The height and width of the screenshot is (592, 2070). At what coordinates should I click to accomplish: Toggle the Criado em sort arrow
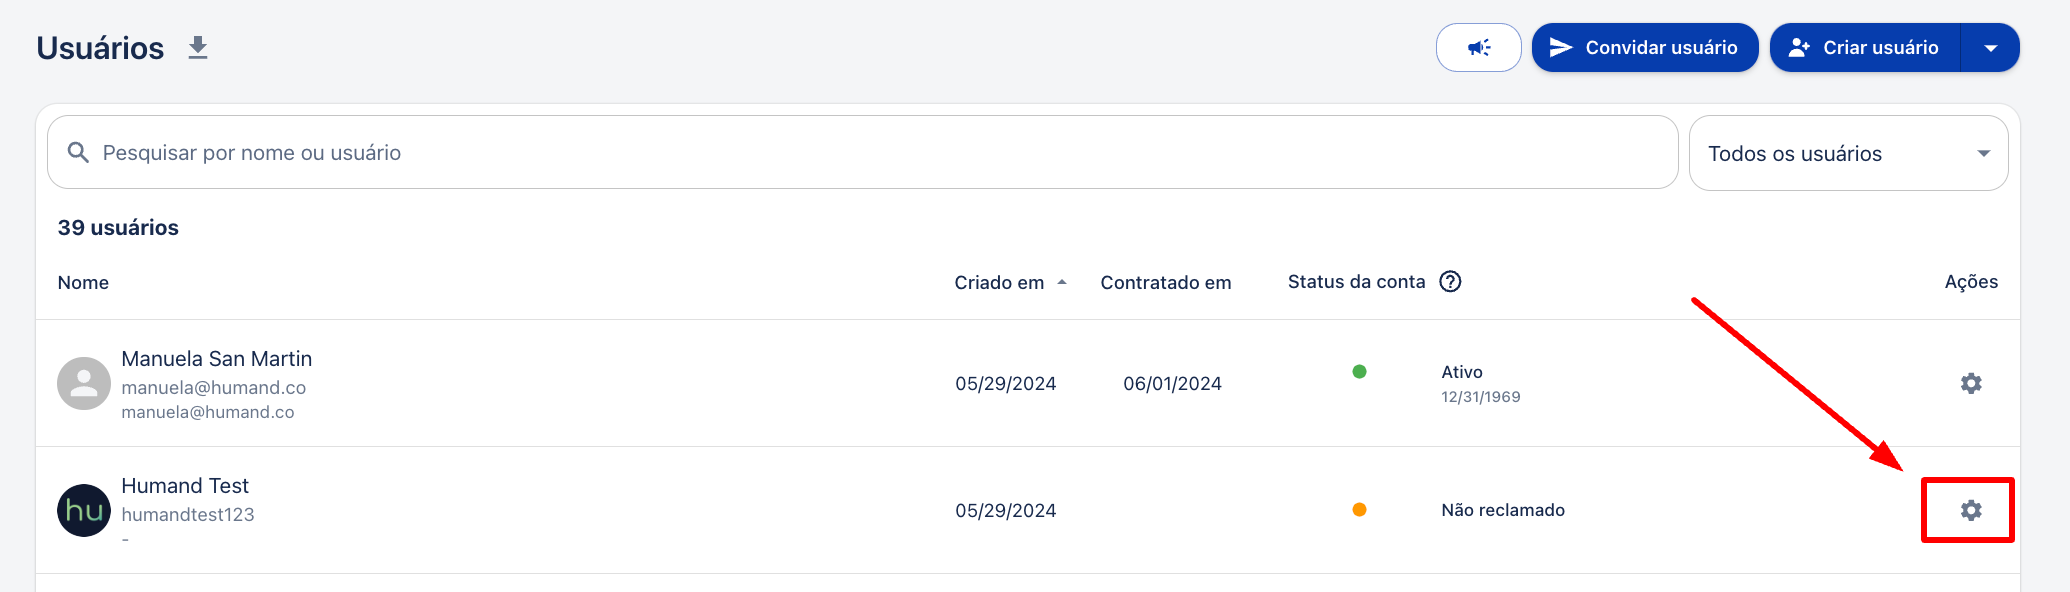pos(1062,283)
